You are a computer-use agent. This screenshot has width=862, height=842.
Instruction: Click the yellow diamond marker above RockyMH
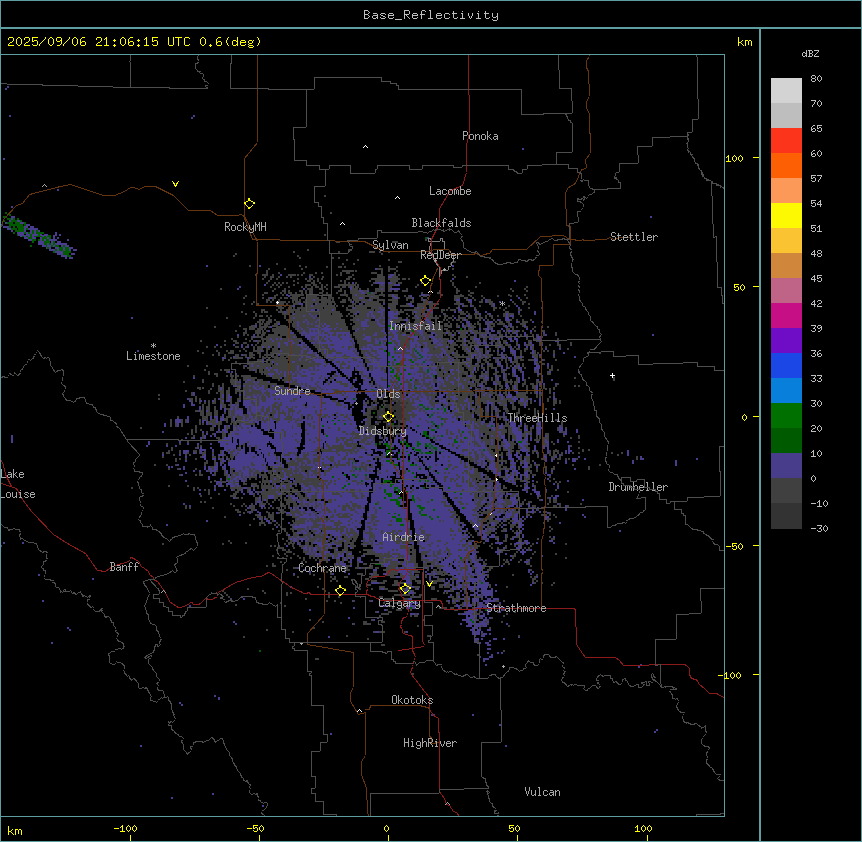tap(249, 204)
